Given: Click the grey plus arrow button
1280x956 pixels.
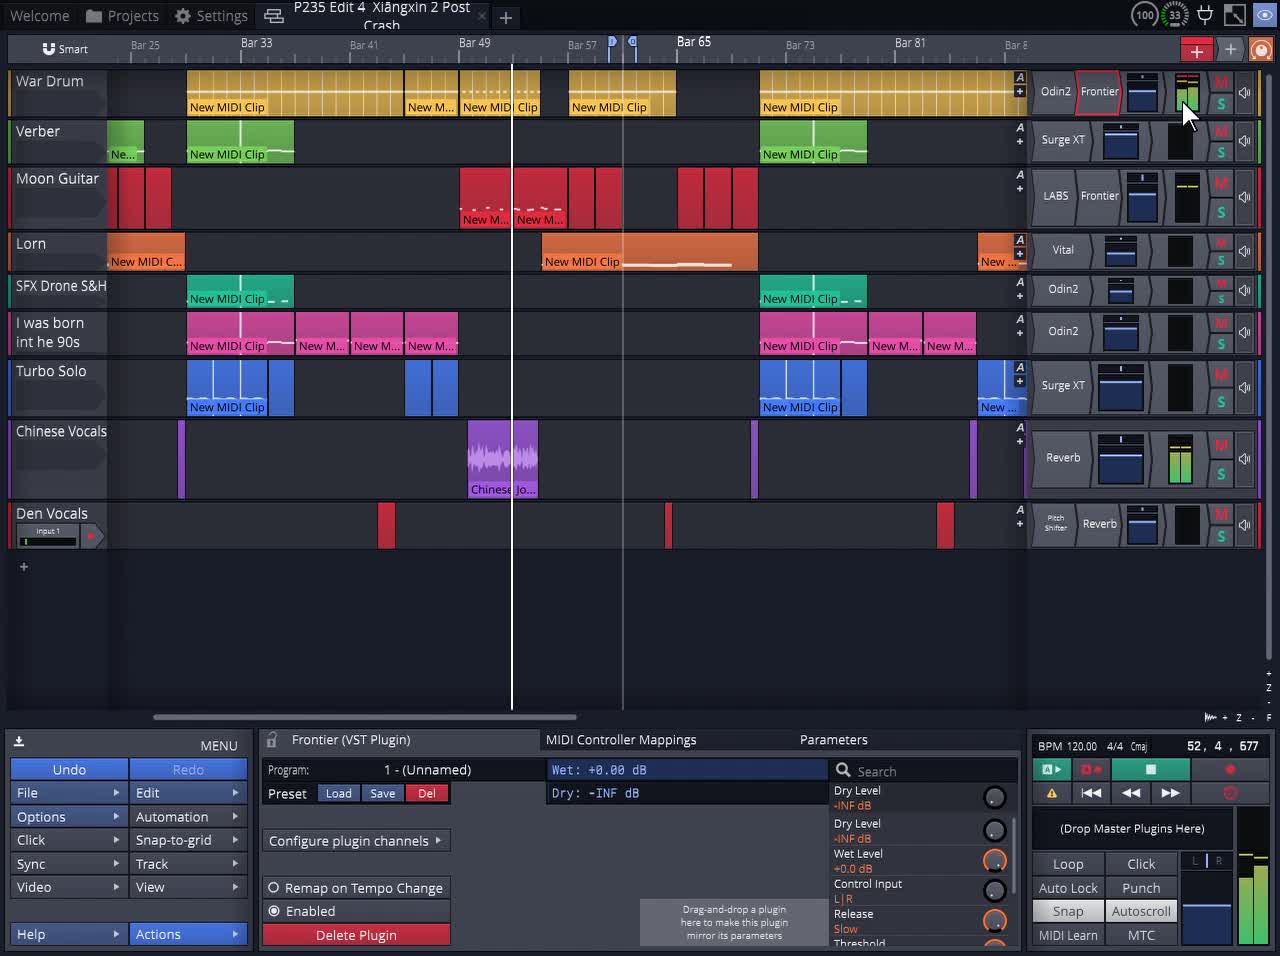Looking at the screenshot, I should point(1231,50).
